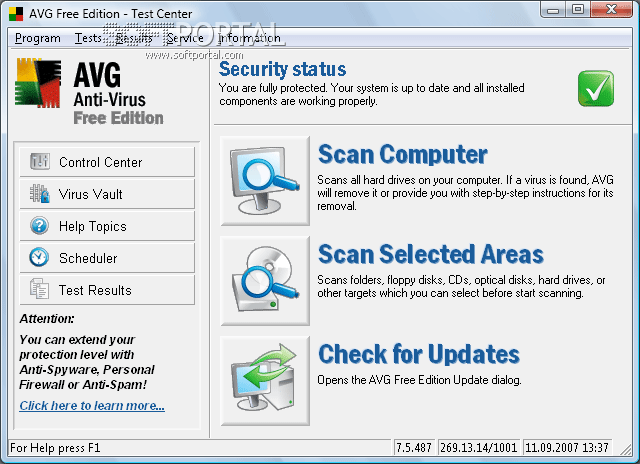Click the date 11.09.2007 13:37 in status bar

(567, 448)
